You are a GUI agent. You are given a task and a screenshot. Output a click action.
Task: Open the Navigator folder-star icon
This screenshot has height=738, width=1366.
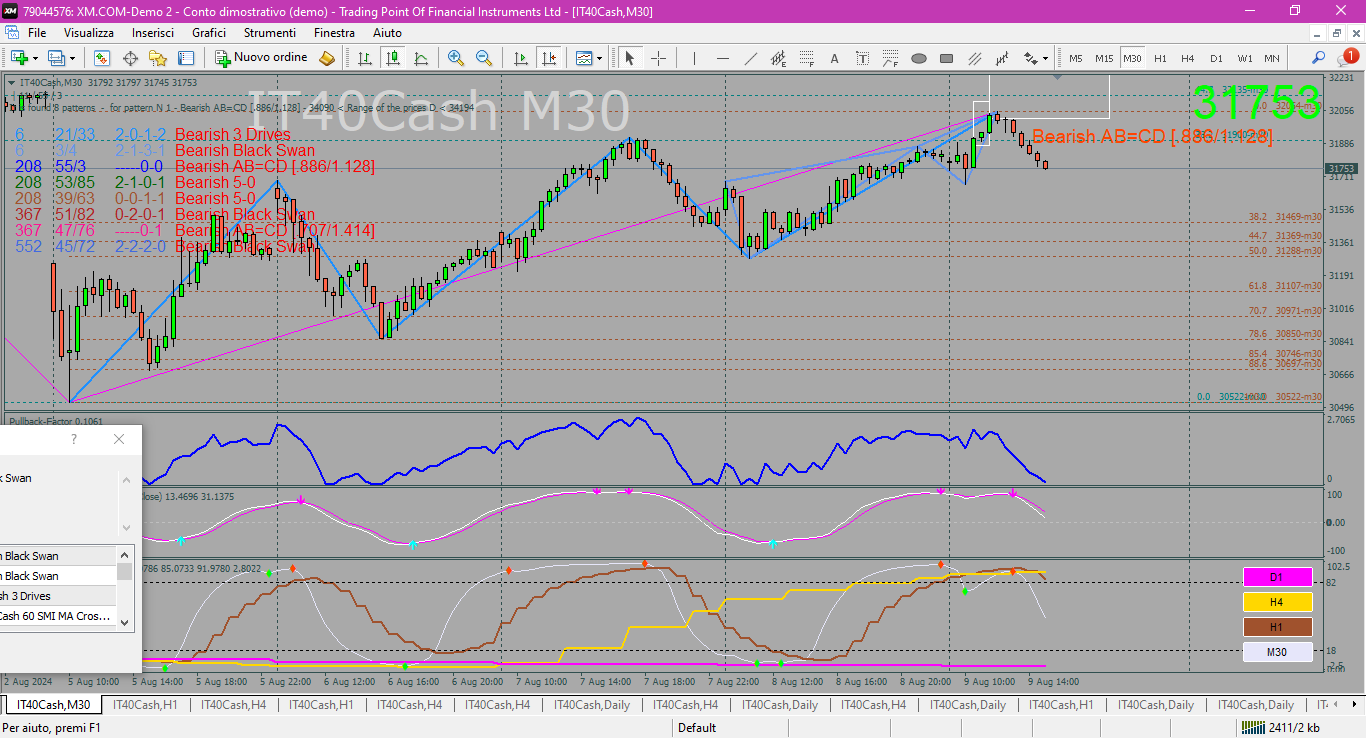tap(158, 58)
